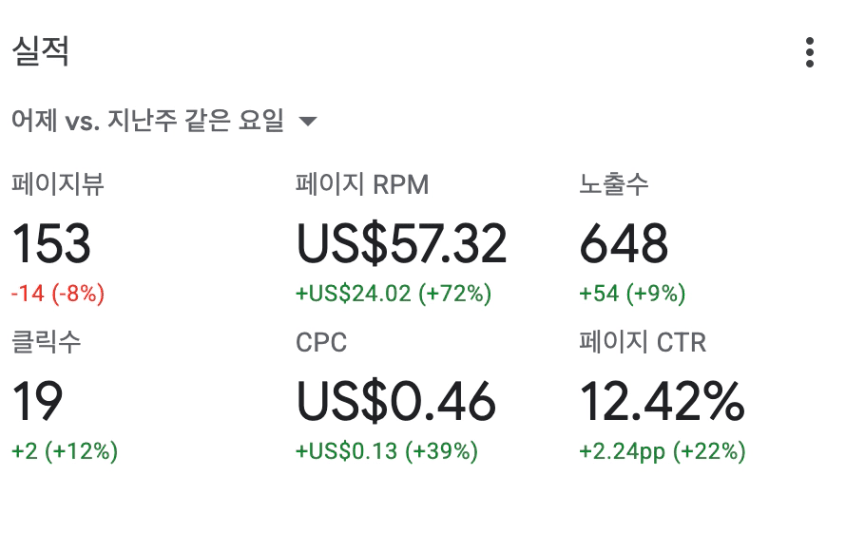The image size is (846, 534).
Task: Click the 어제 vs. 지난주 같은 요일 selector
Action: (165, 120)
